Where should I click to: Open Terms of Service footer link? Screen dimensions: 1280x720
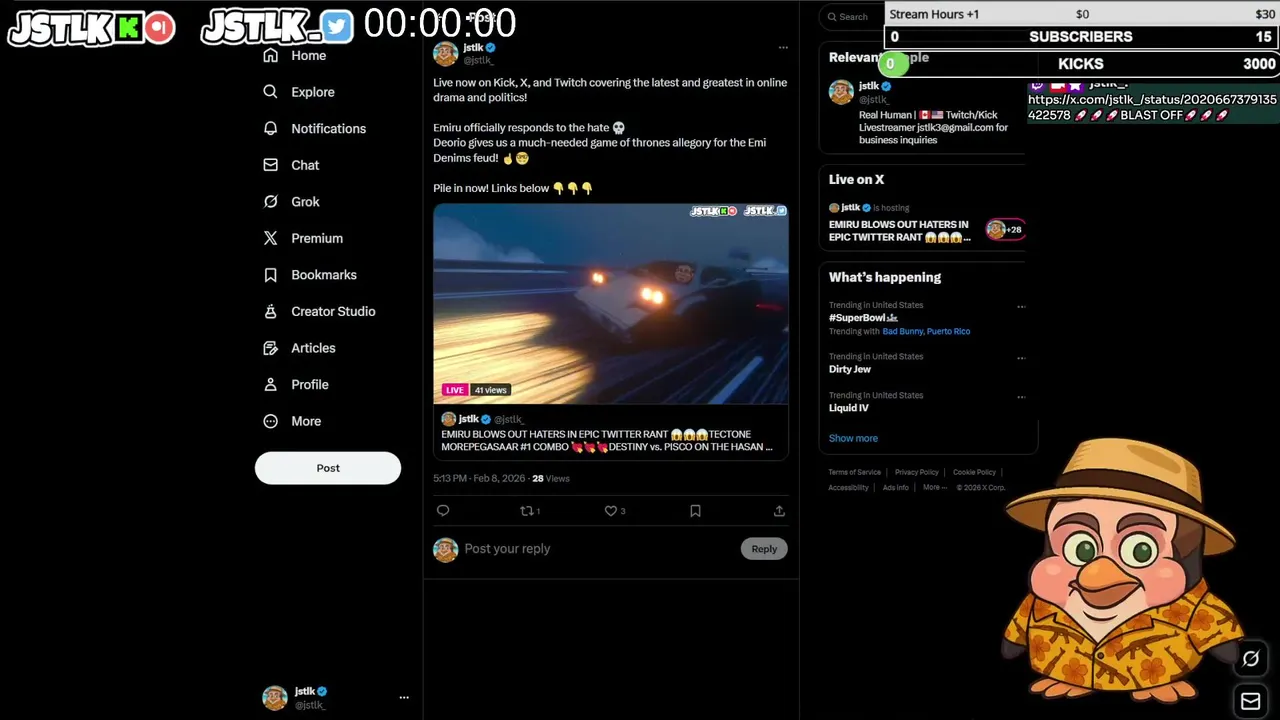(x=854, y=472)
